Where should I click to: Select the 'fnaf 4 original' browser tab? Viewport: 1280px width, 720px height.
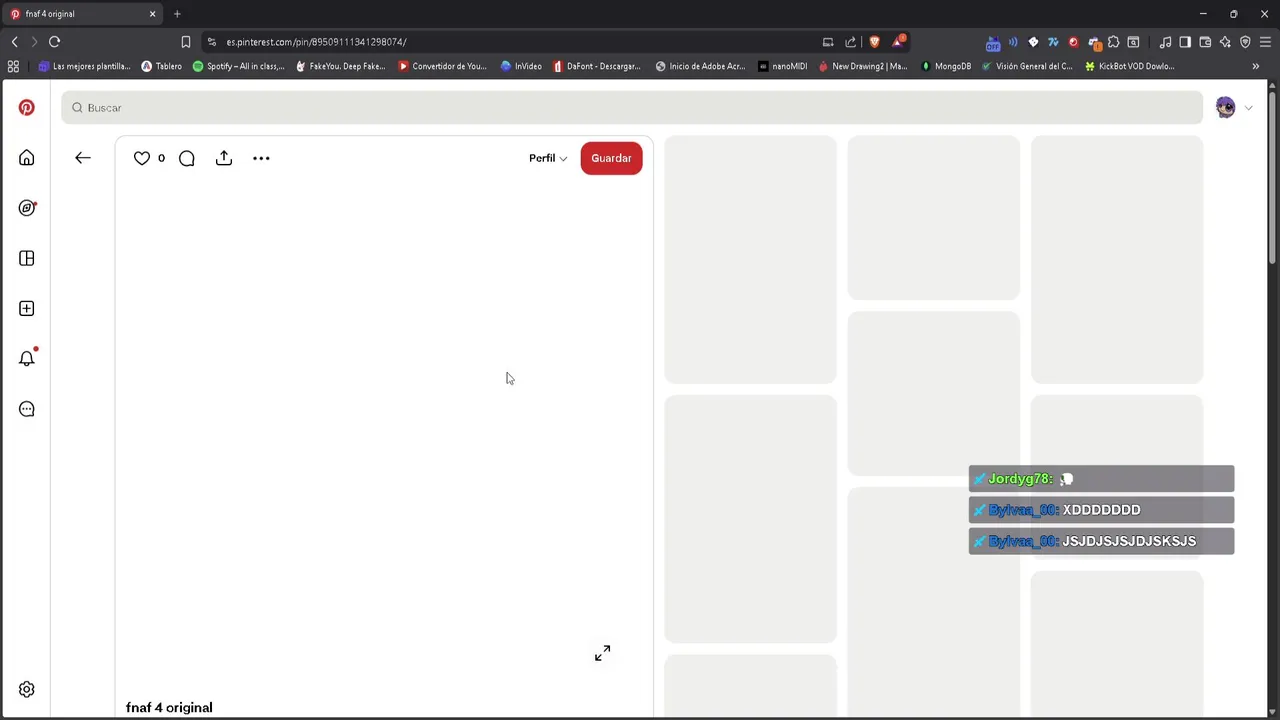[82, 14]
